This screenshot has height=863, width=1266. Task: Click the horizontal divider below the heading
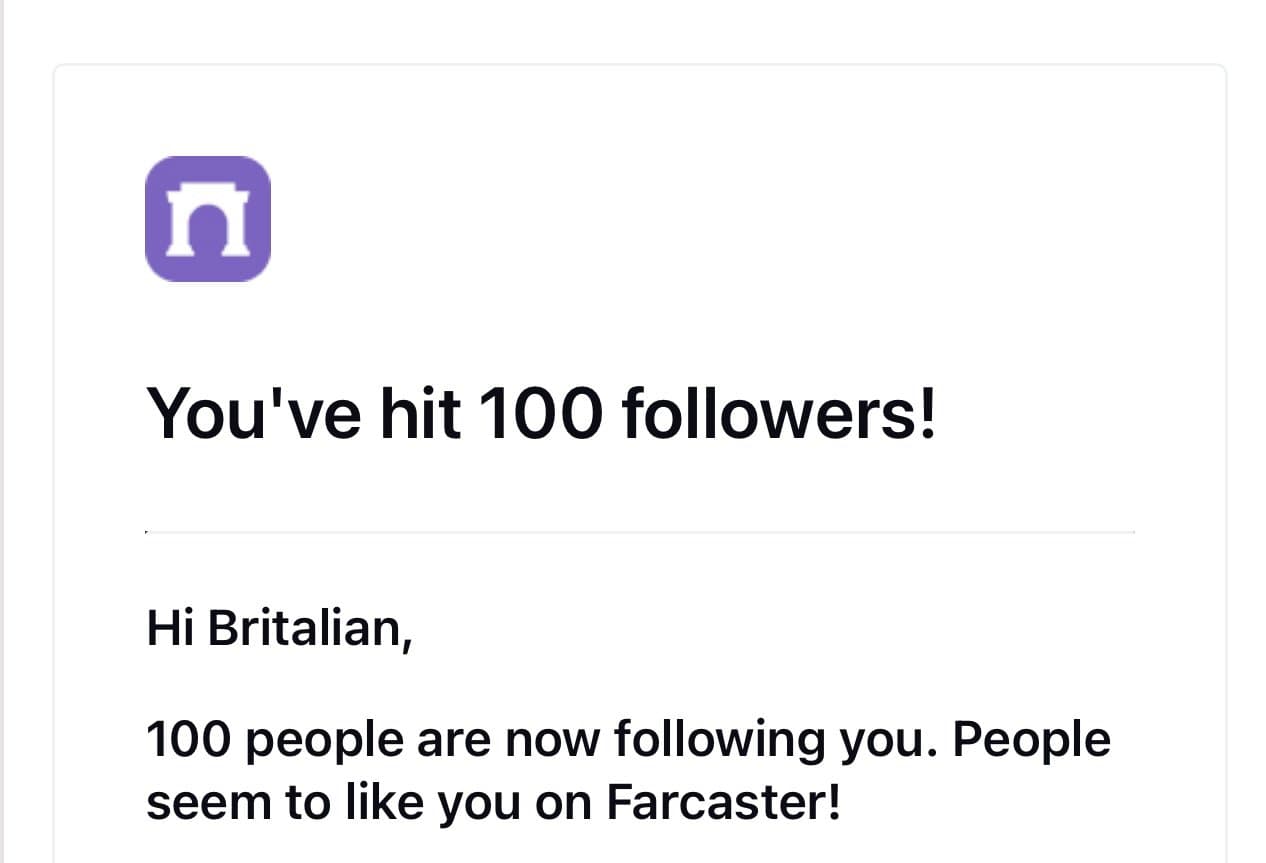640,532
